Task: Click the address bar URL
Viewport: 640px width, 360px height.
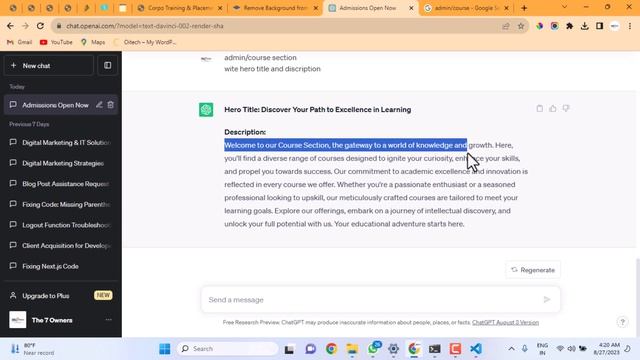Action: coord(145,26)
